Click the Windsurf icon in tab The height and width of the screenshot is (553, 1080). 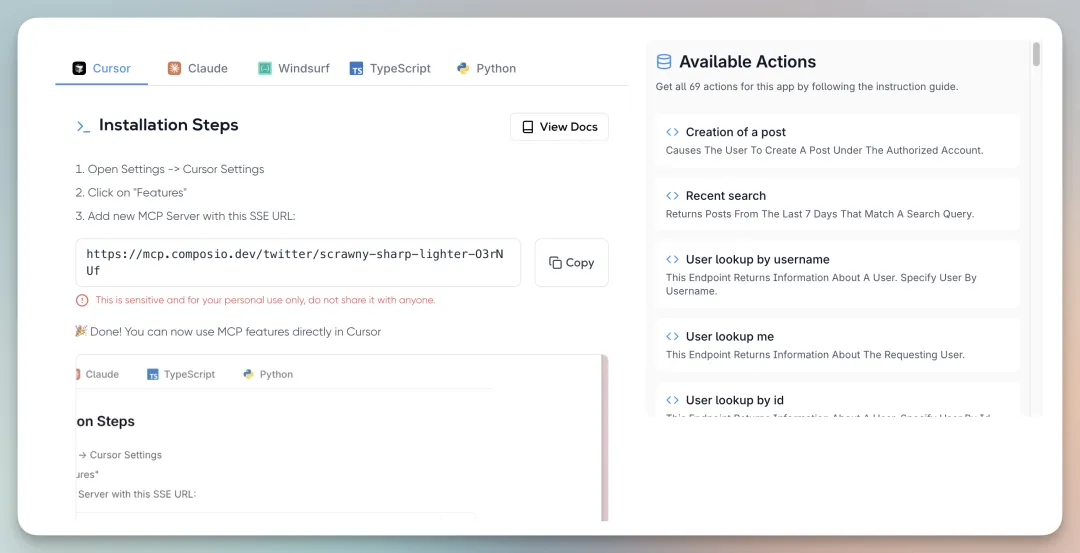264,68
